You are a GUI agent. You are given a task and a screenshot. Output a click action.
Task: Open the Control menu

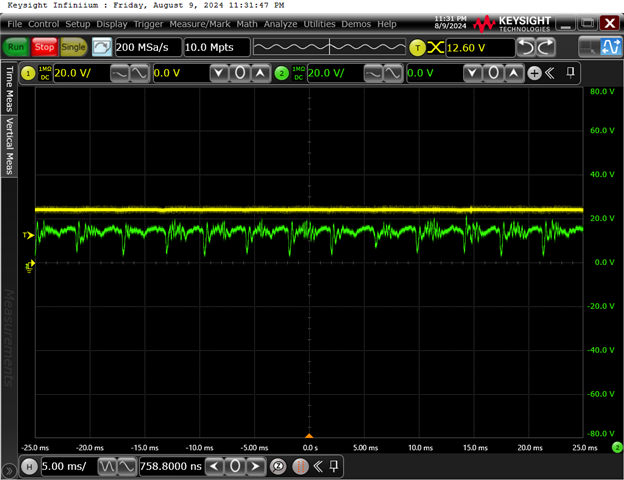(43, 24)
